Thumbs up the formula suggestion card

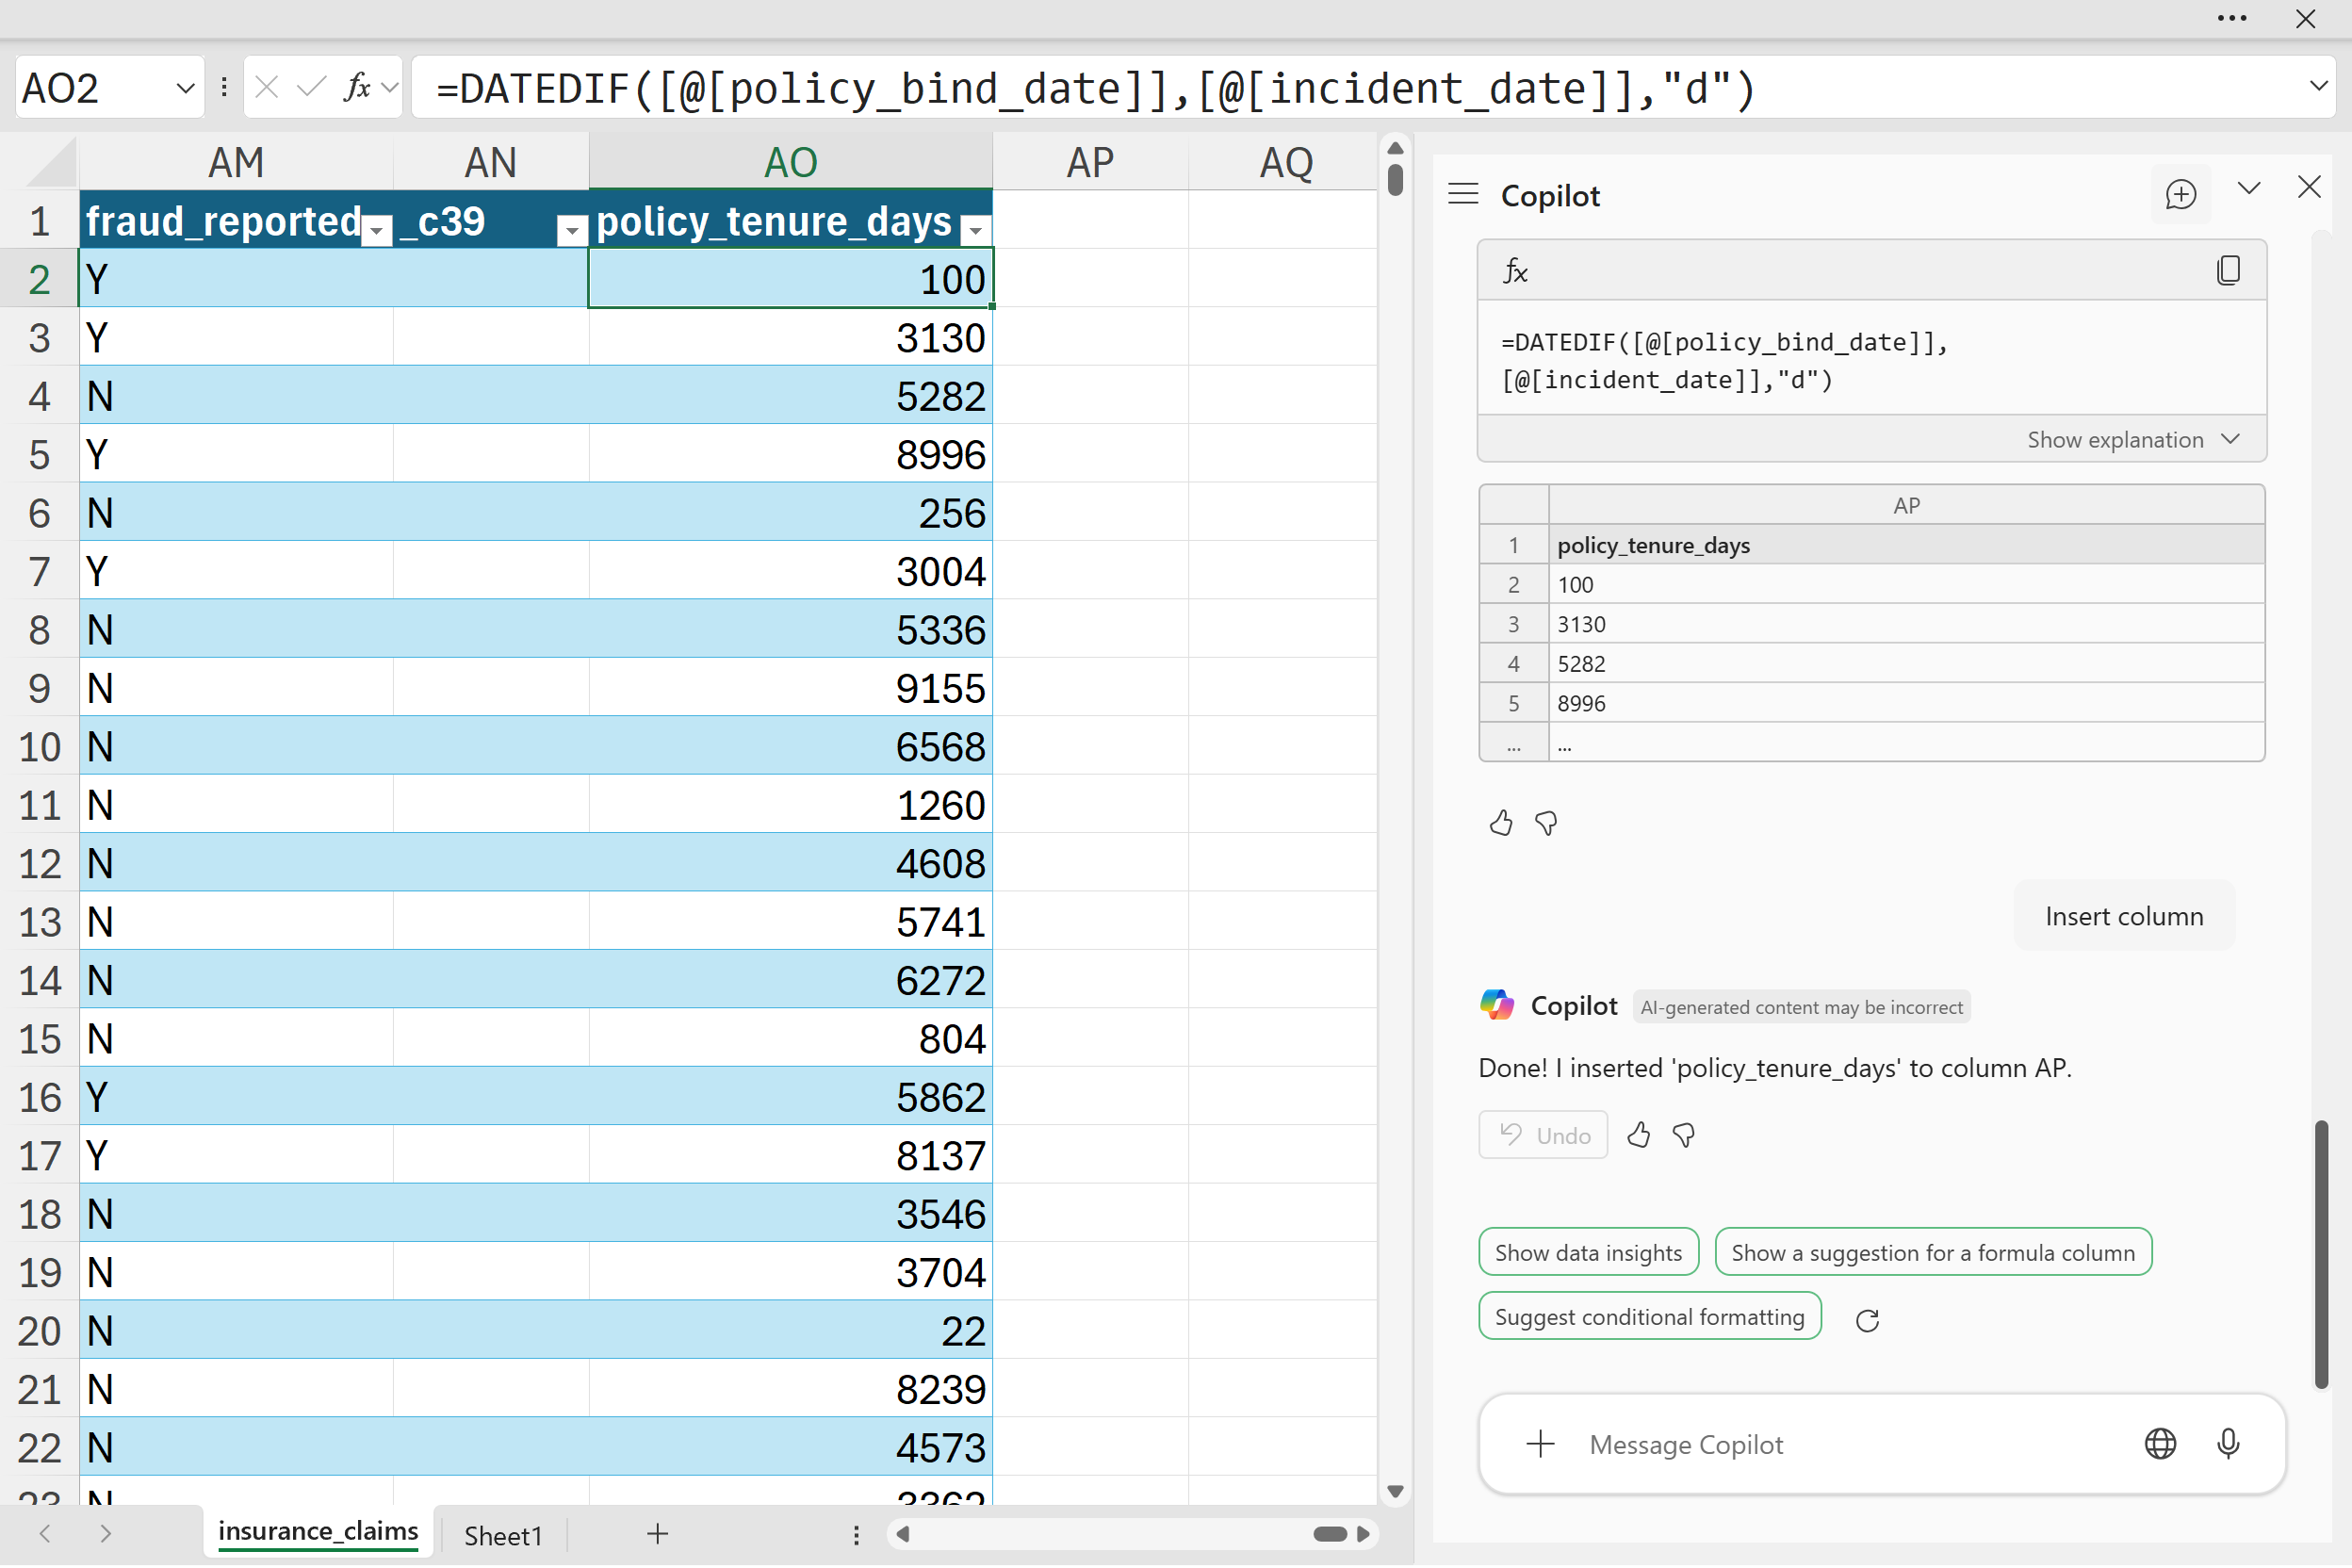pyautogui.click(x=1500, y=823)
